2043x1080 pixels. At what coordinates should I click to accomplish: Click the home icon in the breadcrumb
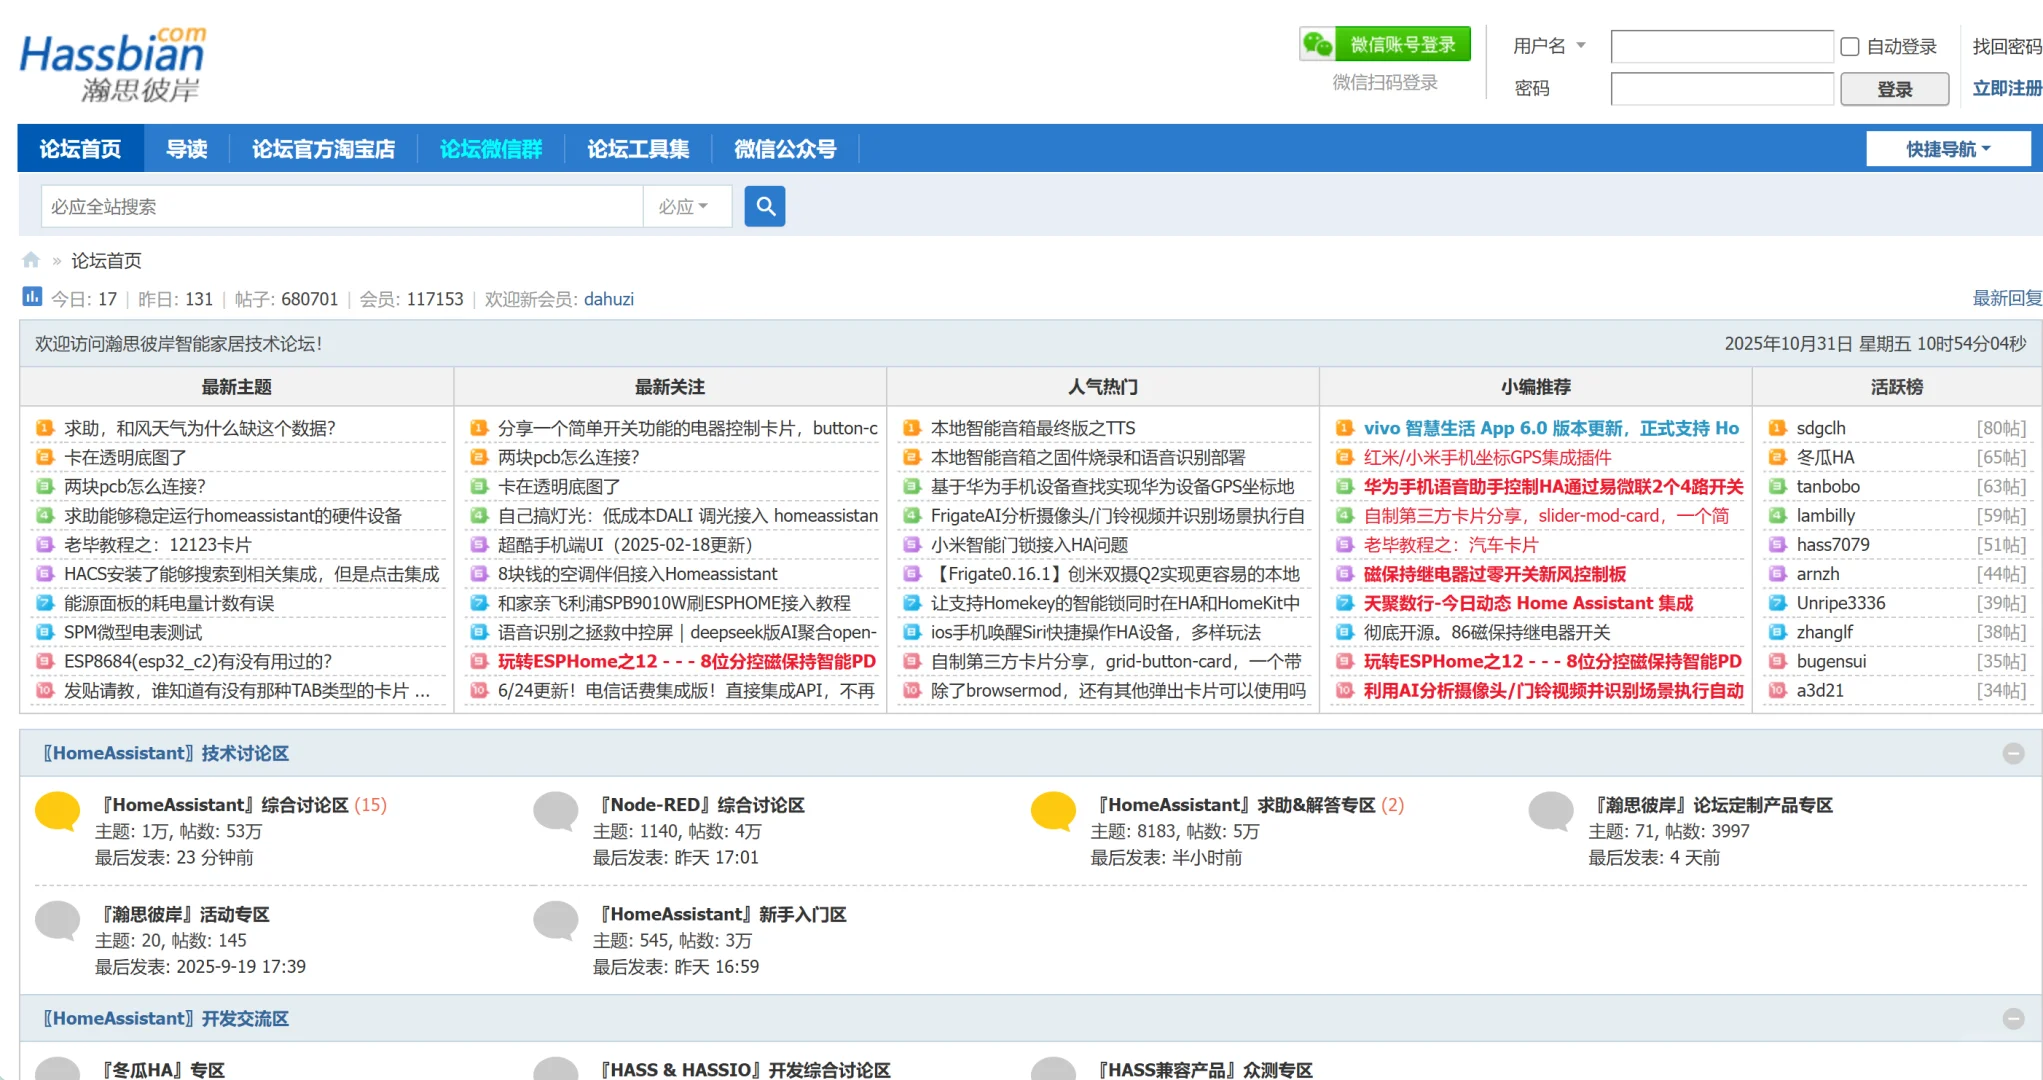pos(30,259)
